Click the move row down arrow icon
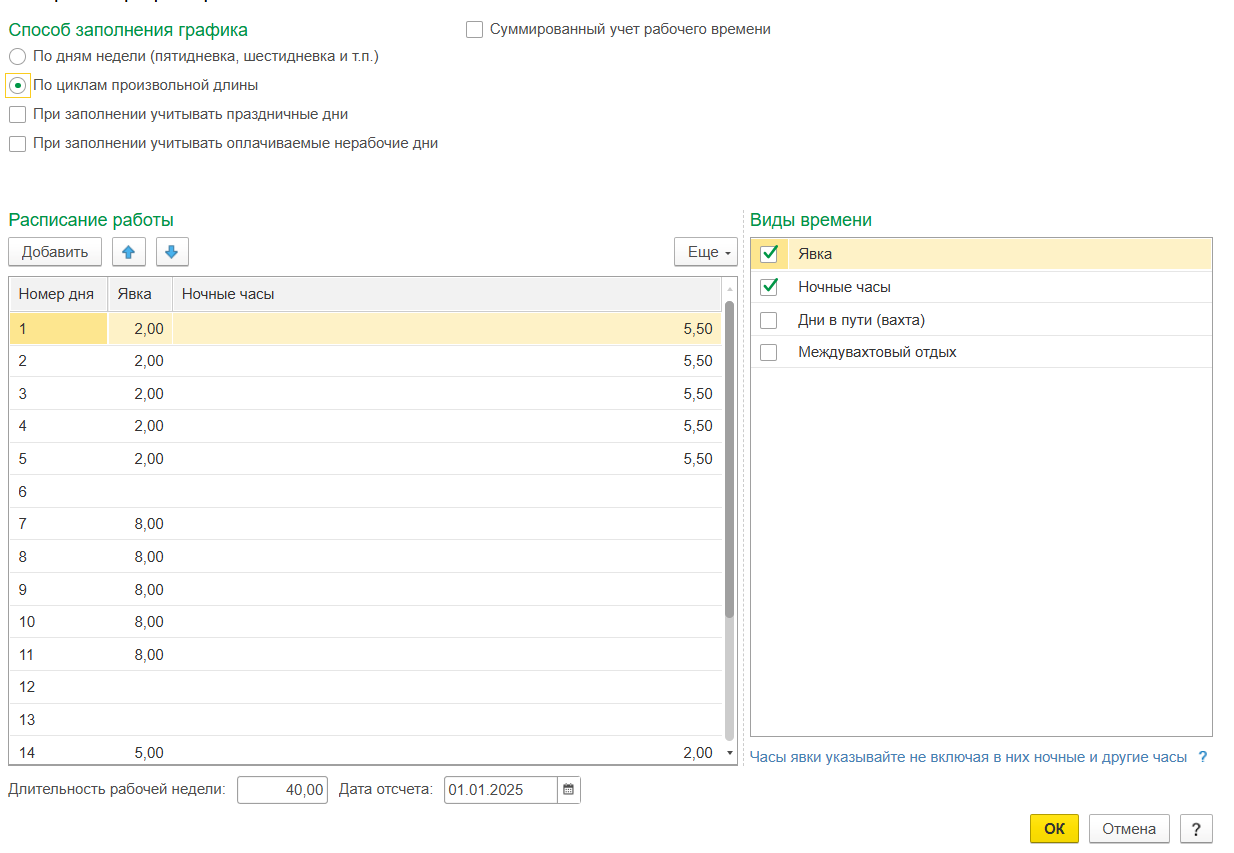The width and height of the screenshot is (1234, 853). point(172,252)
